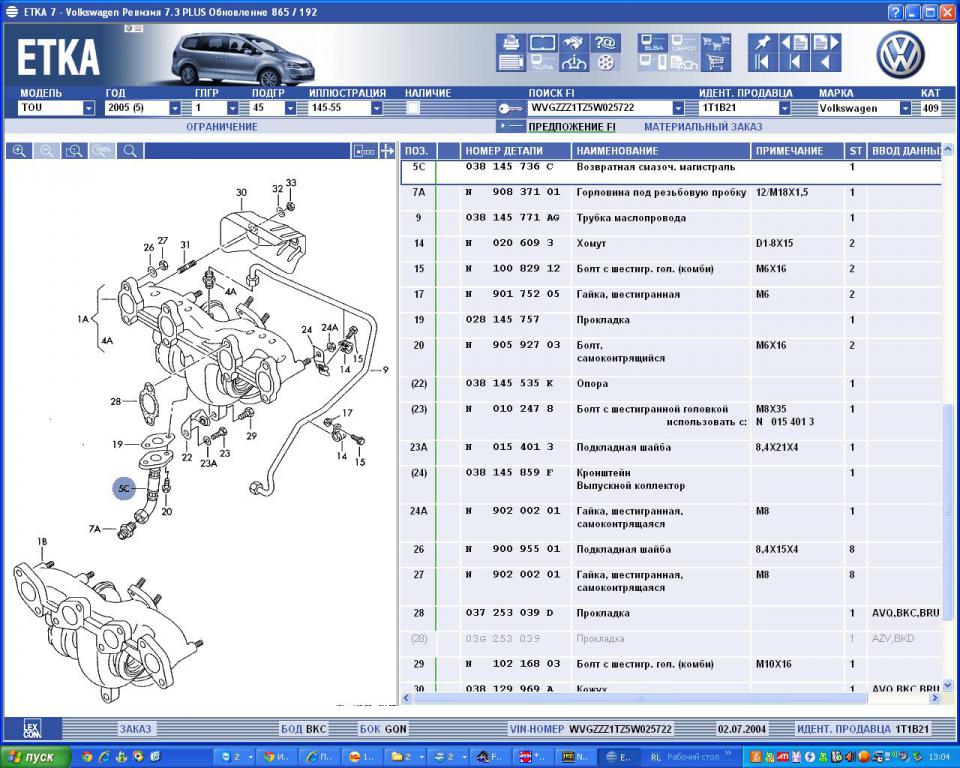Click the single-bar back arrow icon
This screenshot has height=768, width=960.
point(794,62)
